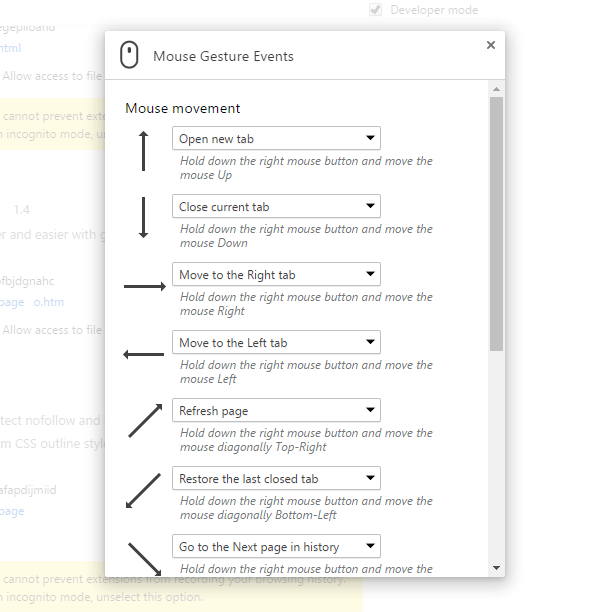Screen dimensions: 600x612
Task: Click the mouse icon in dialog header
Action: pyautogui.click(x=129, y=56)
